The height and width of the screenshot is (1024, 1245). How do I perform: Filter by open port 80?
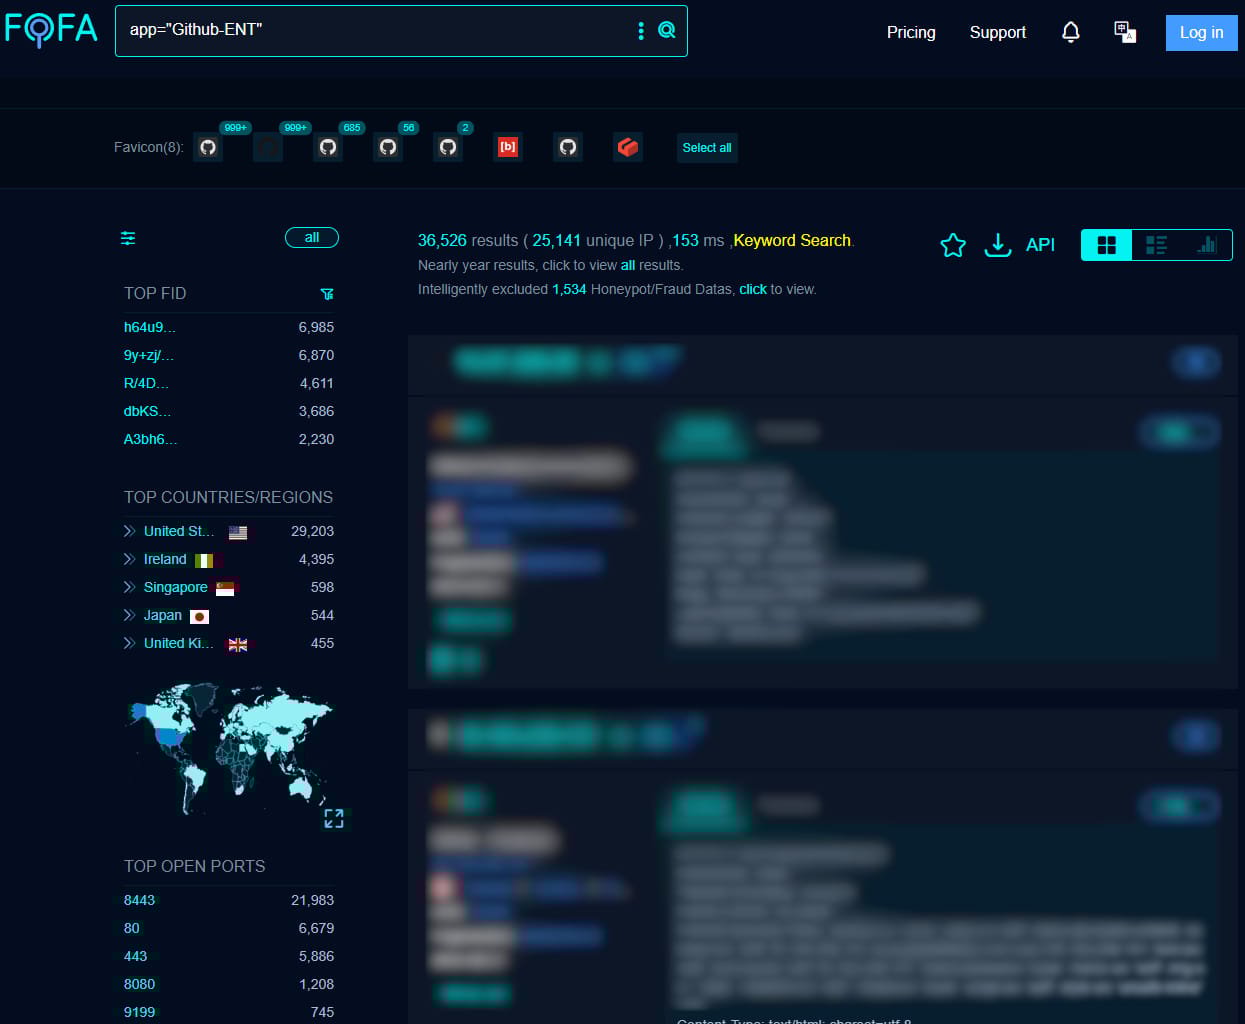(131, 928)
